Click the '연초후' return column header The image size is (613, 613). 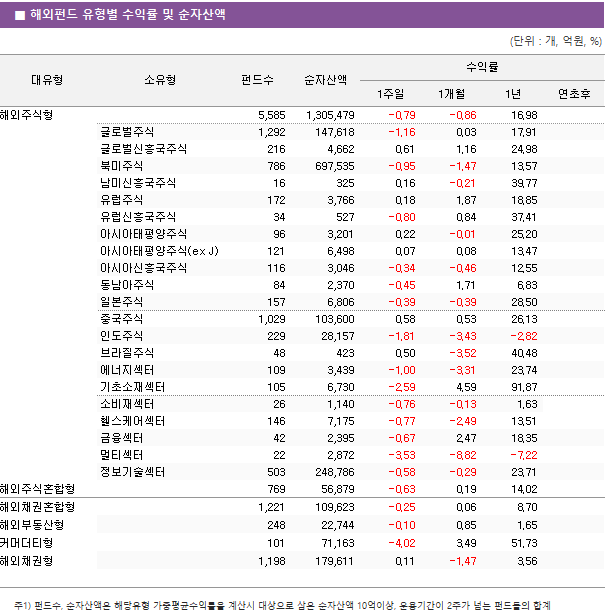tap(574, 94)
